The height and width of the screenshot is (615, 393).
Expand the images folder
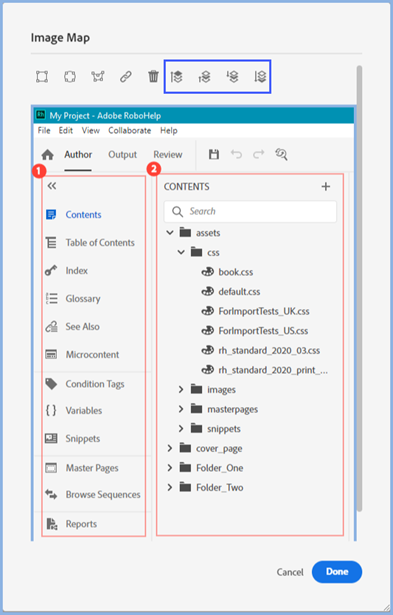pos(181,389)
